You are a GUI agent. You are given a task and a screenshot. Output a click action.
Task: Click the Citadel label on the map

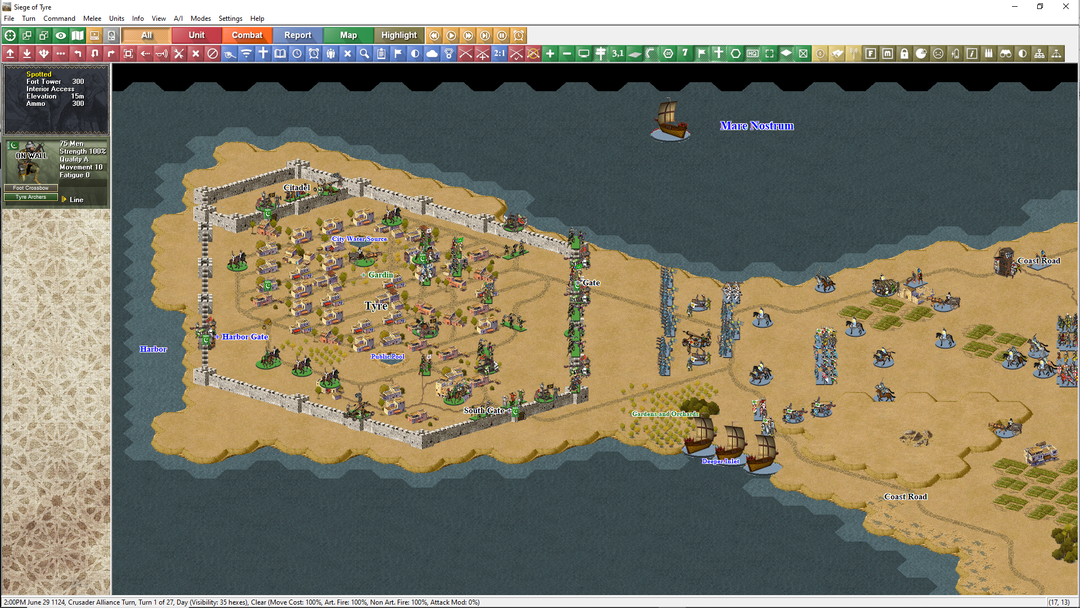click(296, 187)
